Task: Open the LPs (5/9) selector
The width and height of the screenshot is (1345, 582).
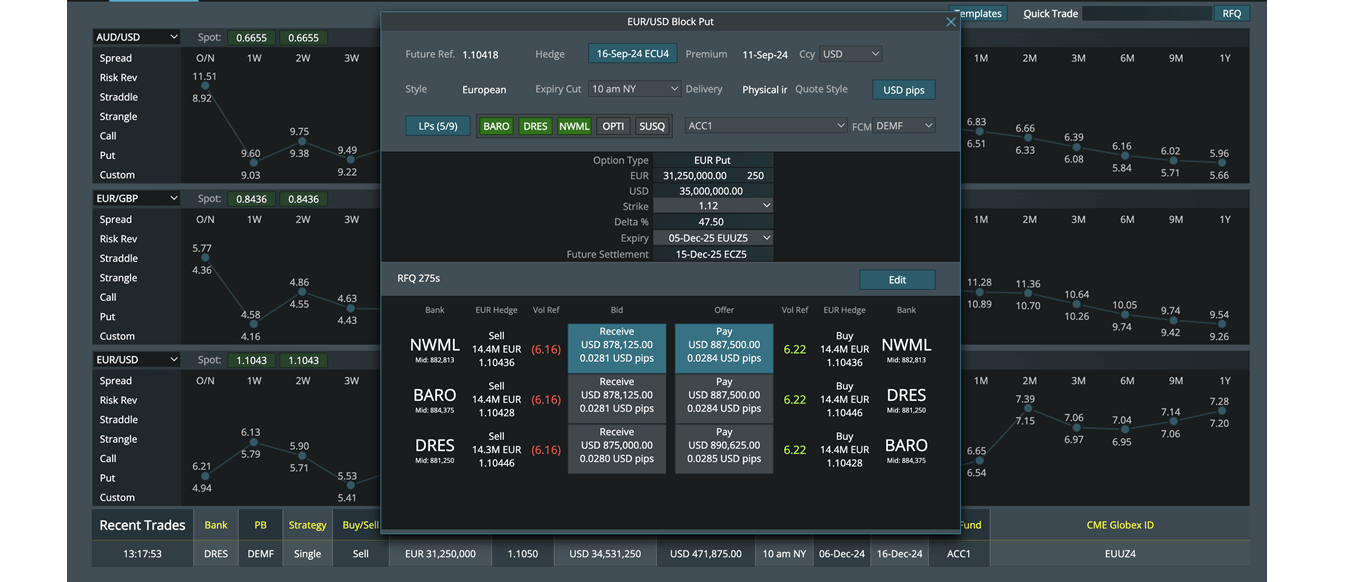Action: (438, 126)
